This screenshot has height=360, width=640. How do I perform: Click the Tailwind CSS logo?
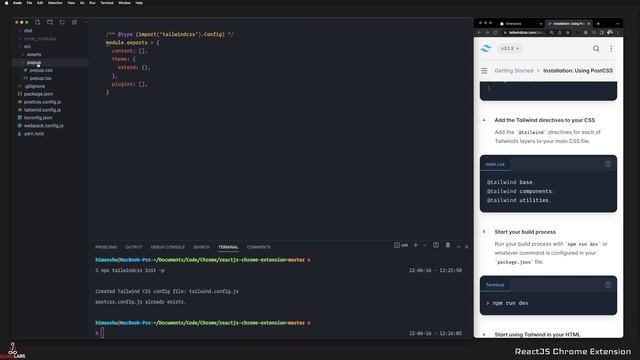[x=486, y=49]
